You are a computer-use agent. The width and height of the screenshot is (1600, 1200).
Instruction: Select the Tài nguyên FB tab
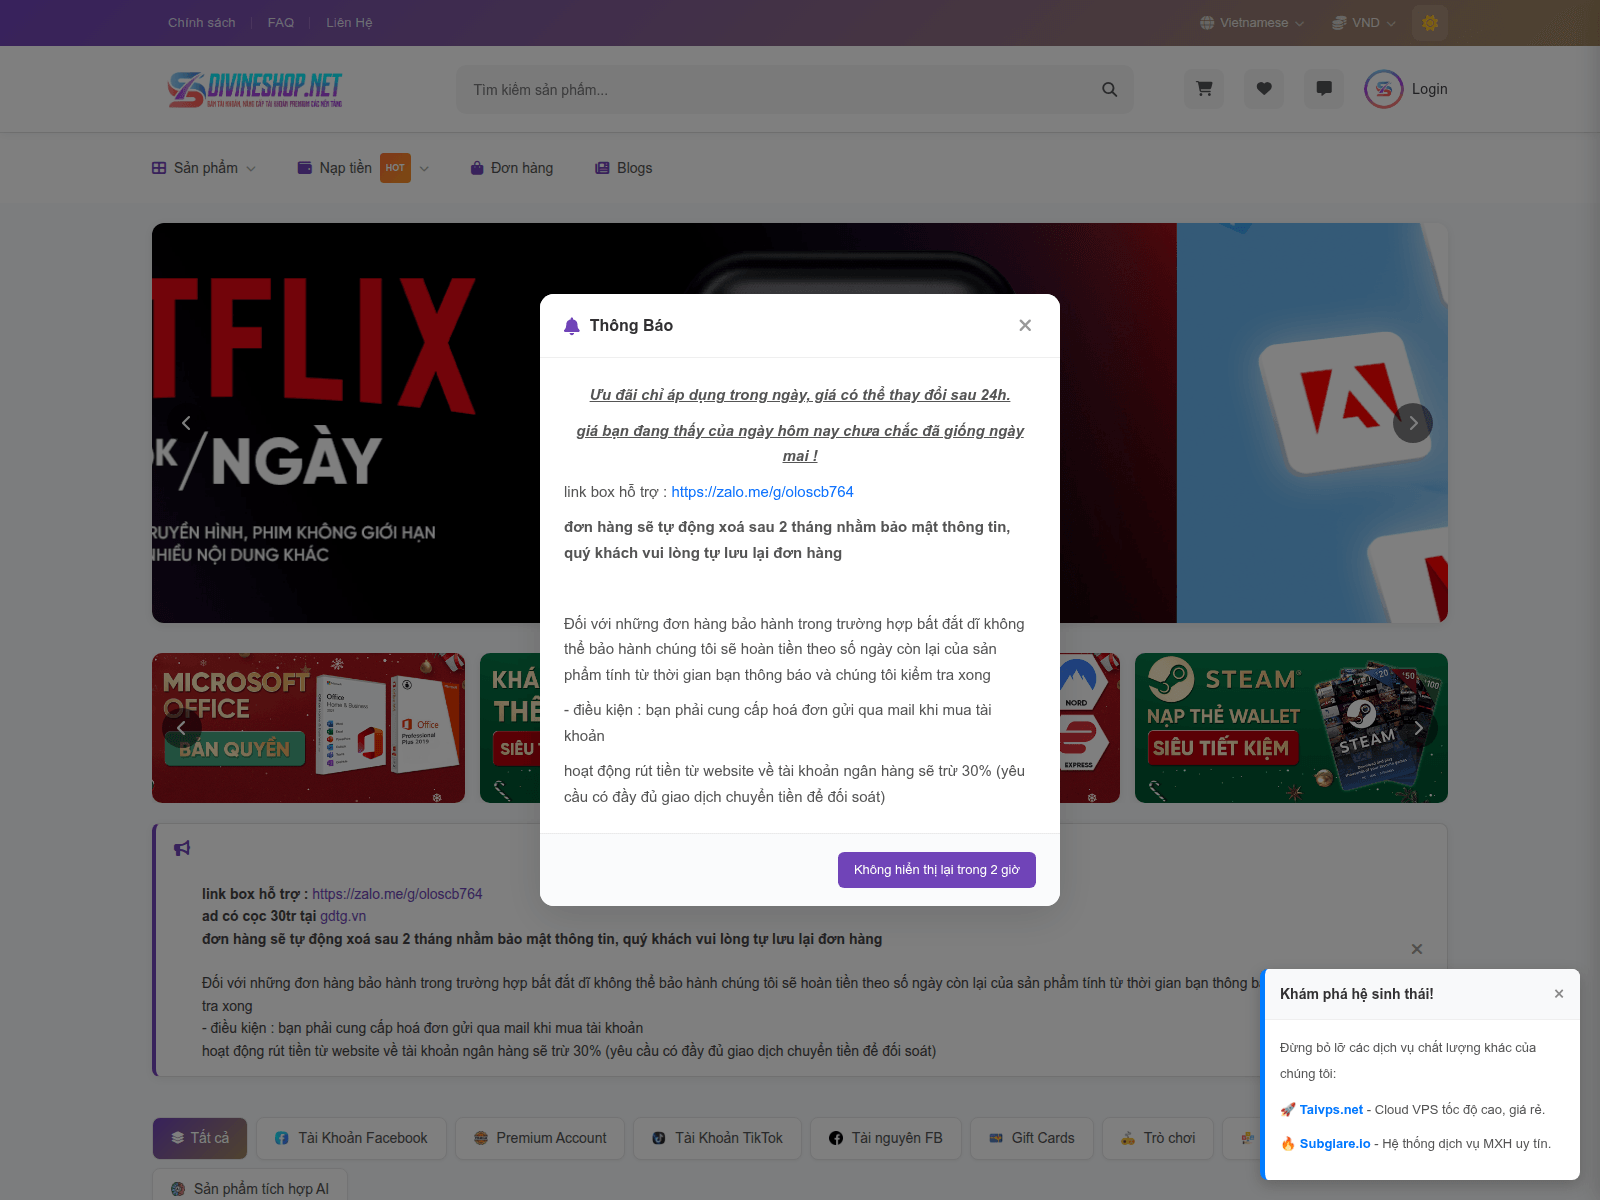pos(886,1138)
